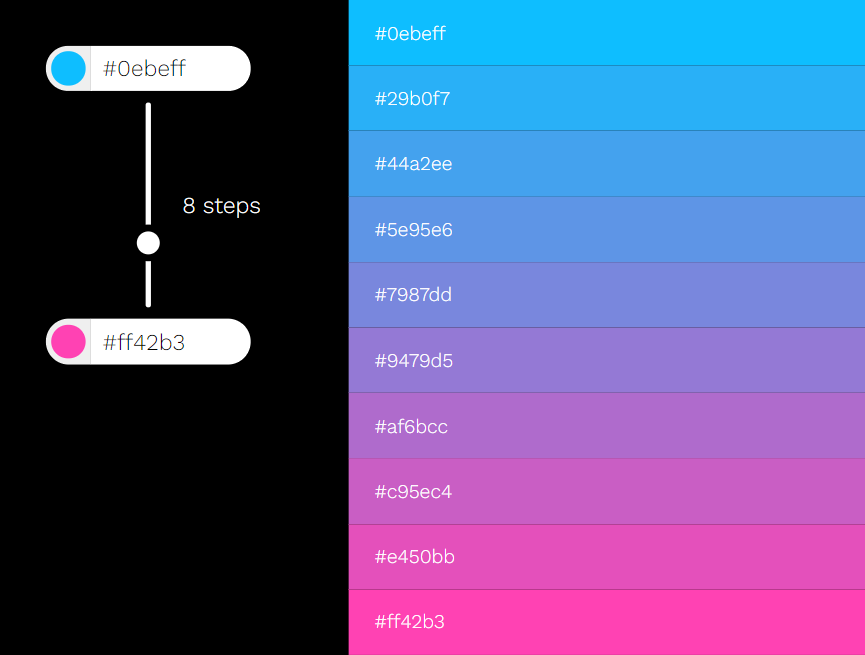The image size is (865, 655).
Task: Select the #29b0f7 gradient swatch row
Action: [607, 98]
